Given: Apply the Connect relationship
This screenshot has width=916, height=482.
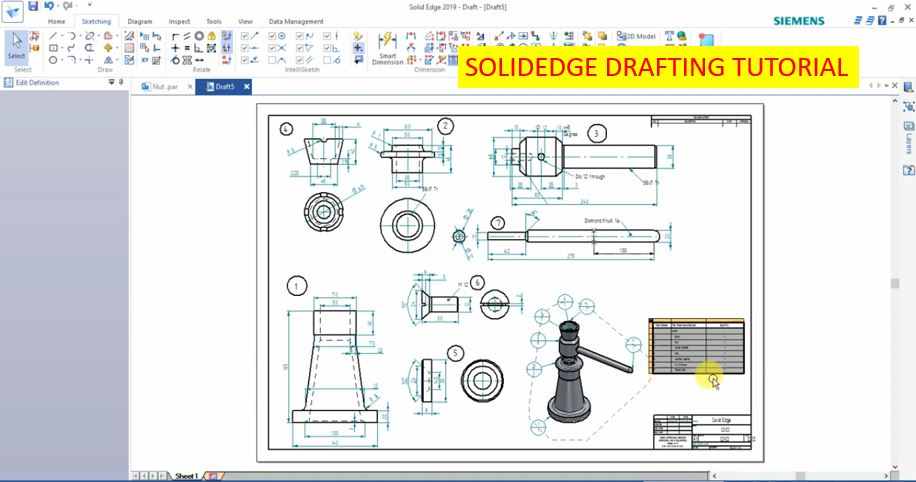Looking at the screenshot, I should click(x=175, y=36).
